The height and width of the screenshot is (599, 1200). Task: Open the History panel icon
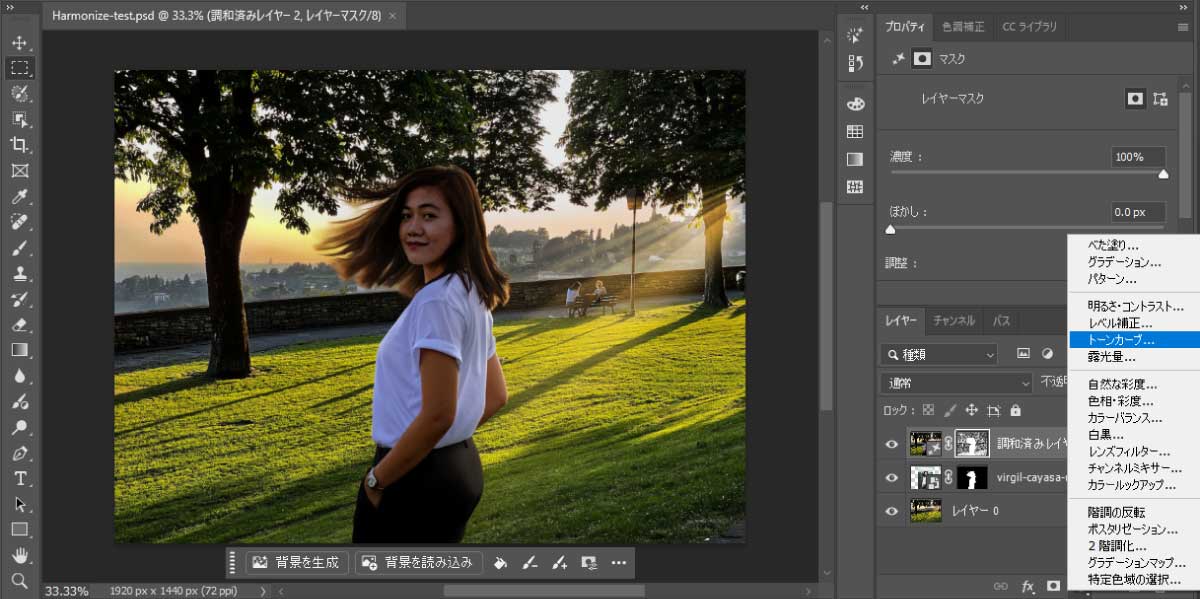855,63
